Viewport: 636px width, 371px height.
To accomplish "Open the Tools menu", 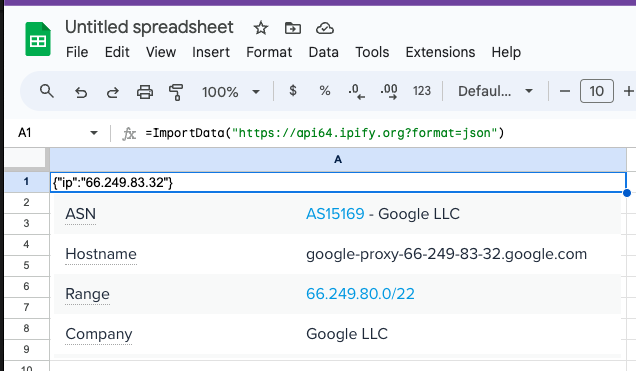I will coord(372,52).
